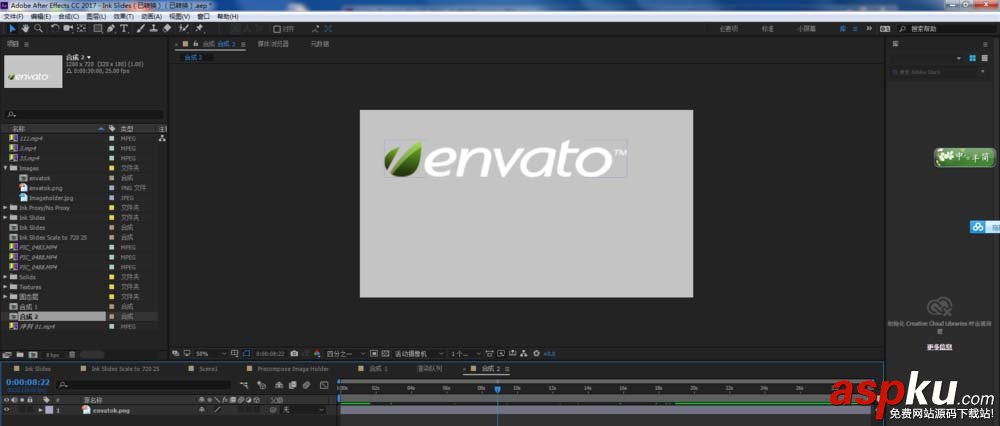Open the resolution dropdown showing 四分之一

point(346,353)
